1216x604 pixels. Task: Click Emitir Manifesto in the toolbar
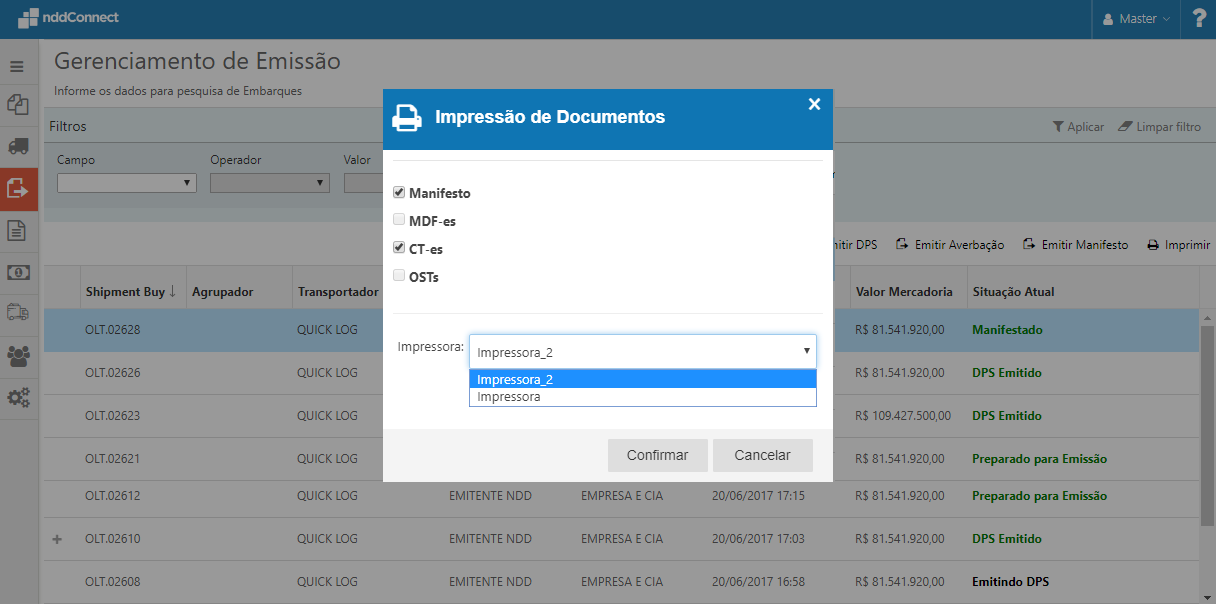pos(1084,243)
